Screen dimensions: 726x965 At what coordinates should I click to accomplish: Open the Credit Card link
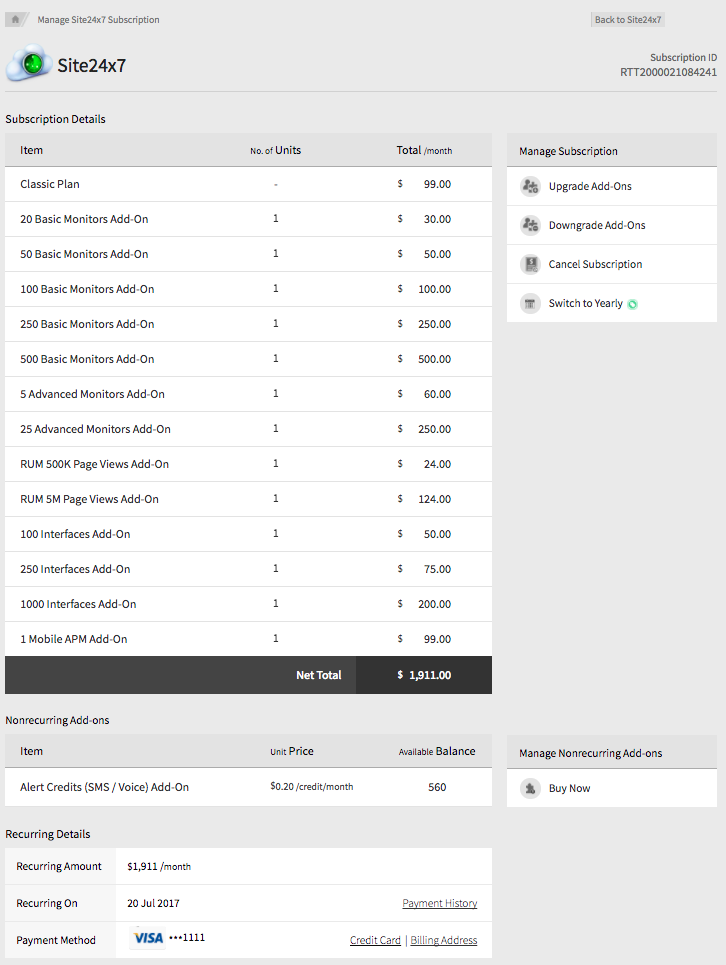tap(375, 940)
